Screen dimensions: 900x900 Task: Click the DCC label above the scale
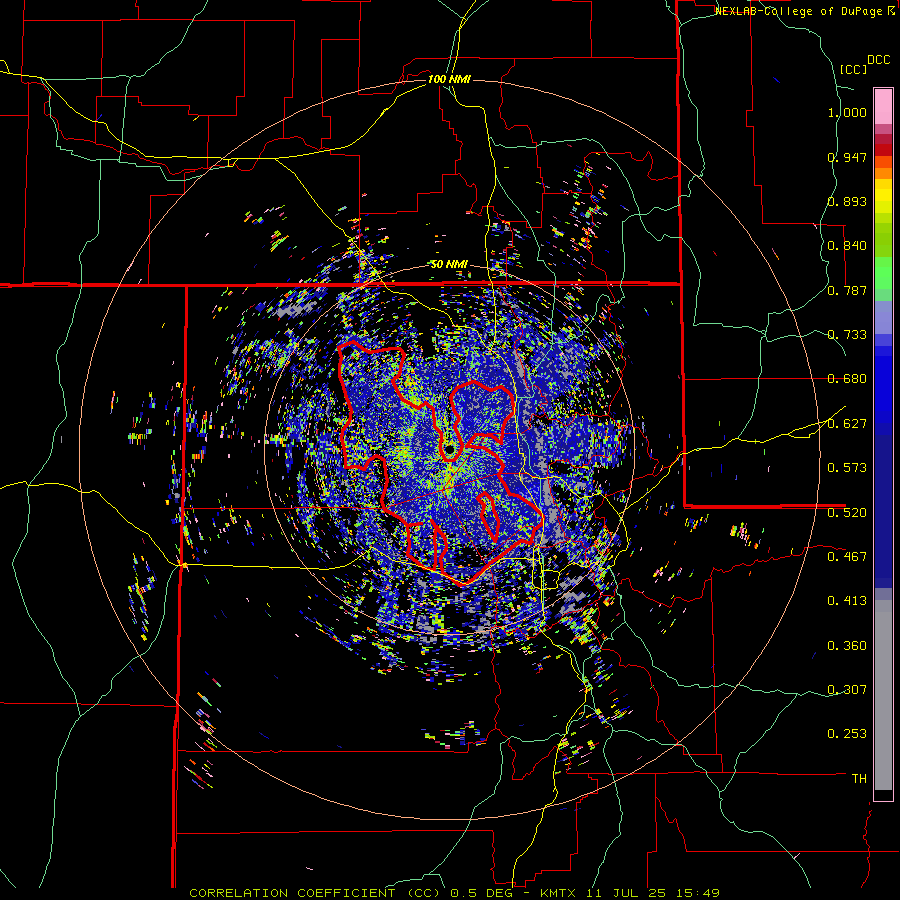tap(878, 60)
